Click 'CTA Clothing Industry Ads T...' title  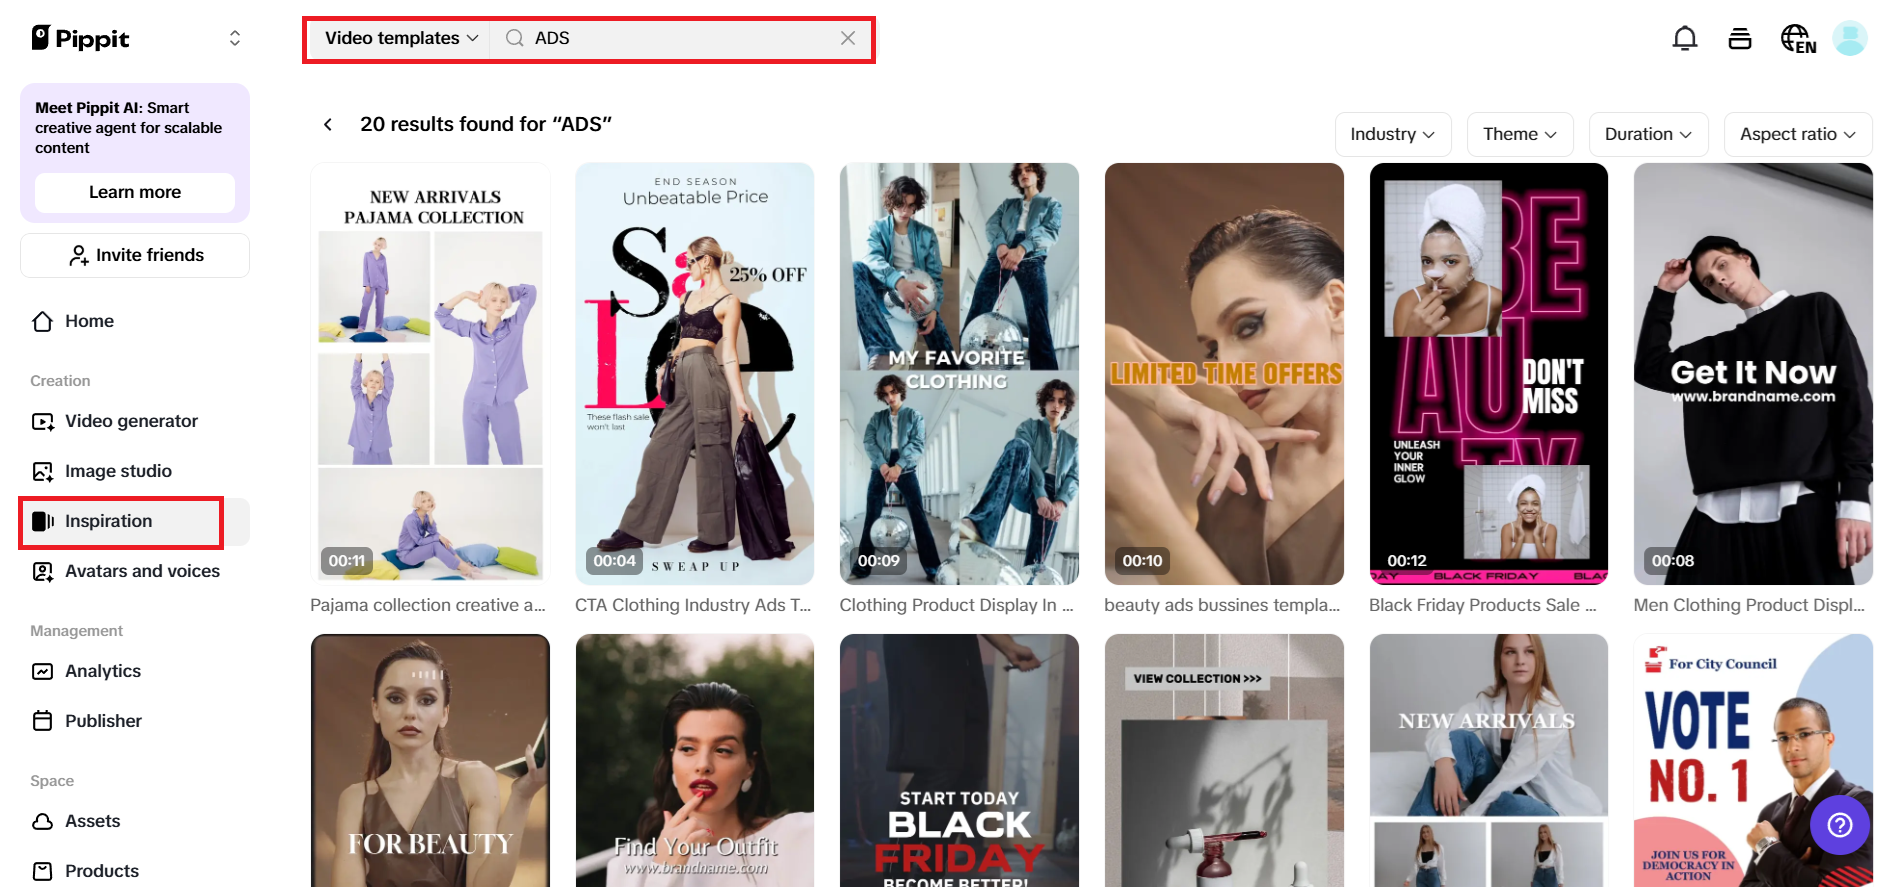[x=693, y=605]
